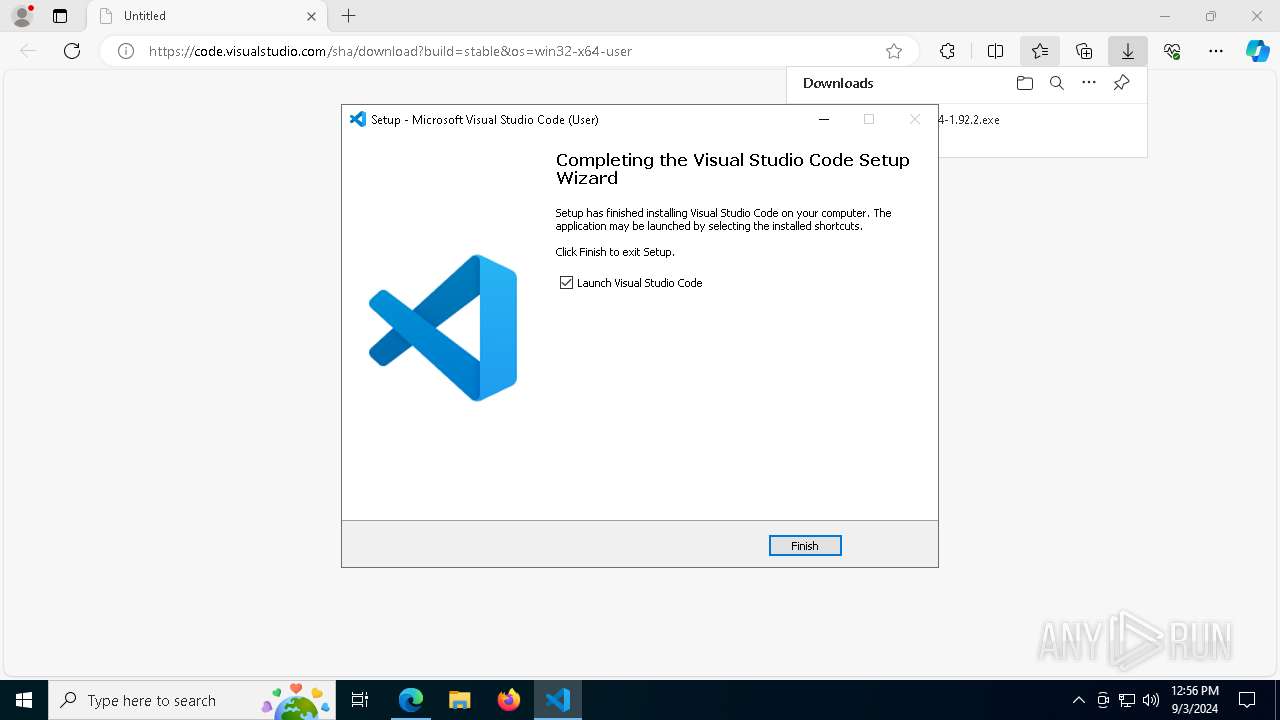Open Microsoft Edge from taskbar
The width and height of the screenshot is (1280, 720).
point(411,700)
